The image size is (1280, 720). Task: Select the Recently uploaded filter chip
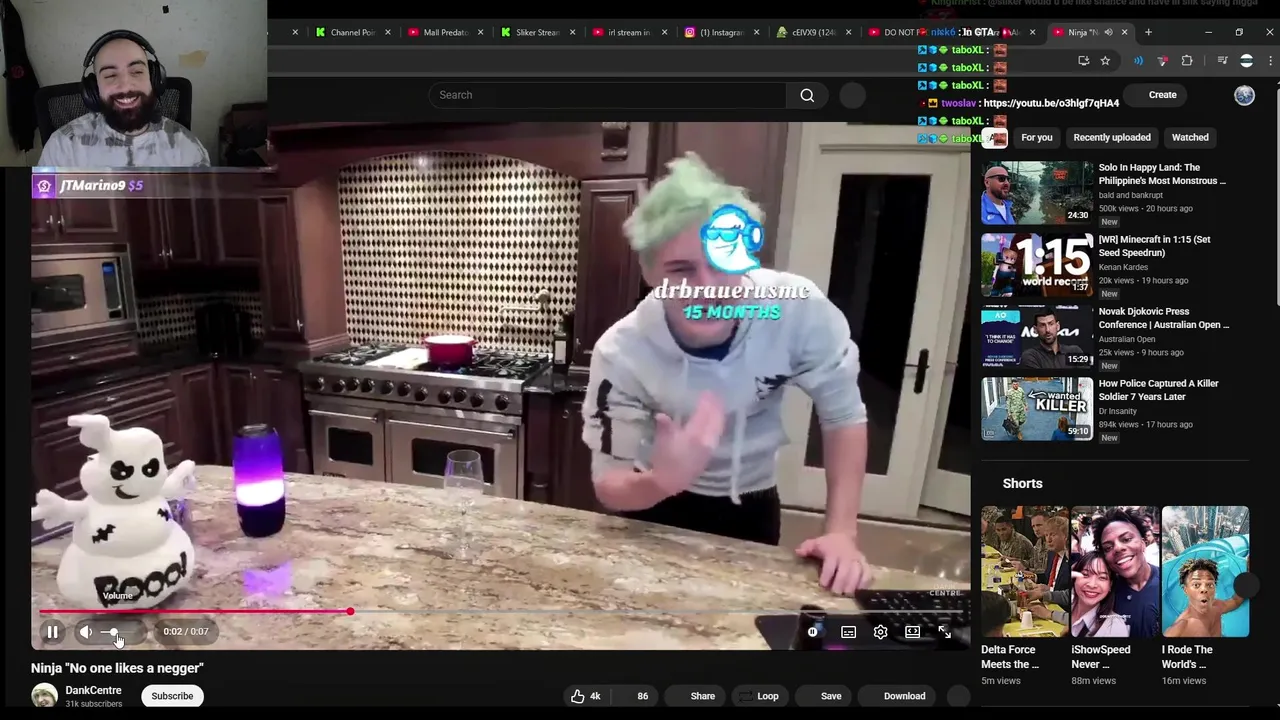click(x=1112, y=138)
